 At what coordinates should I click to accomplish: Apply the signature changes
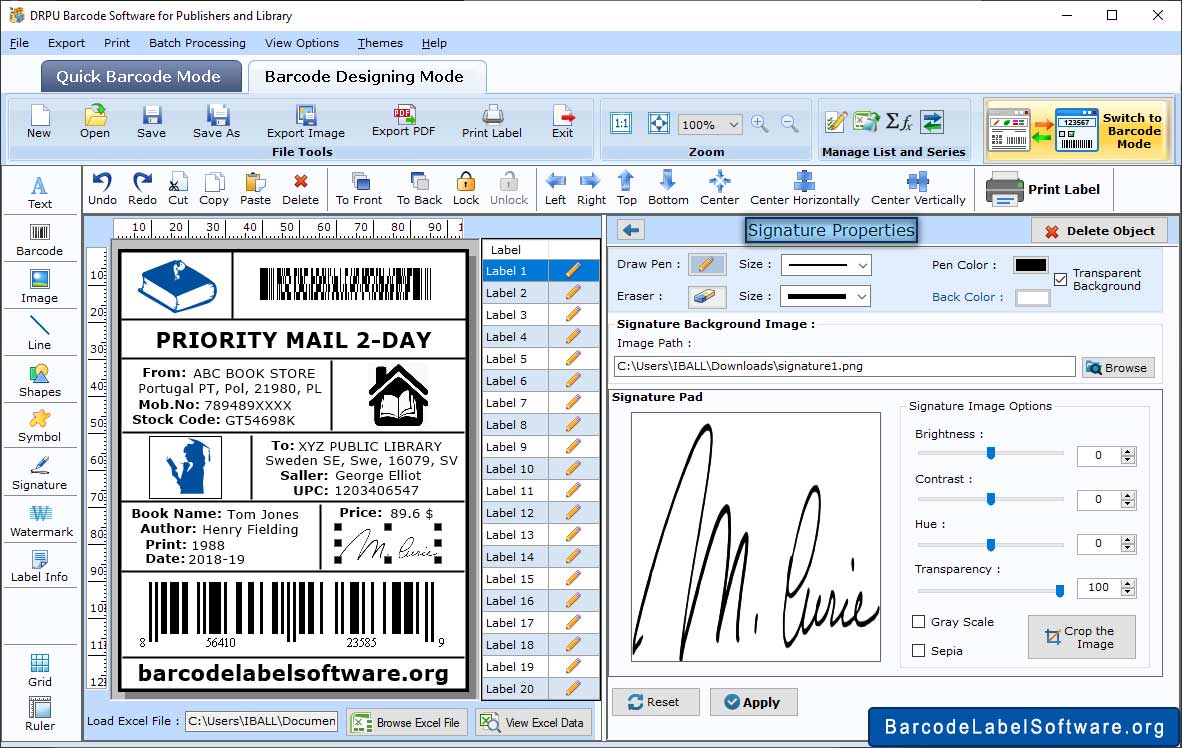click(753, 702)
